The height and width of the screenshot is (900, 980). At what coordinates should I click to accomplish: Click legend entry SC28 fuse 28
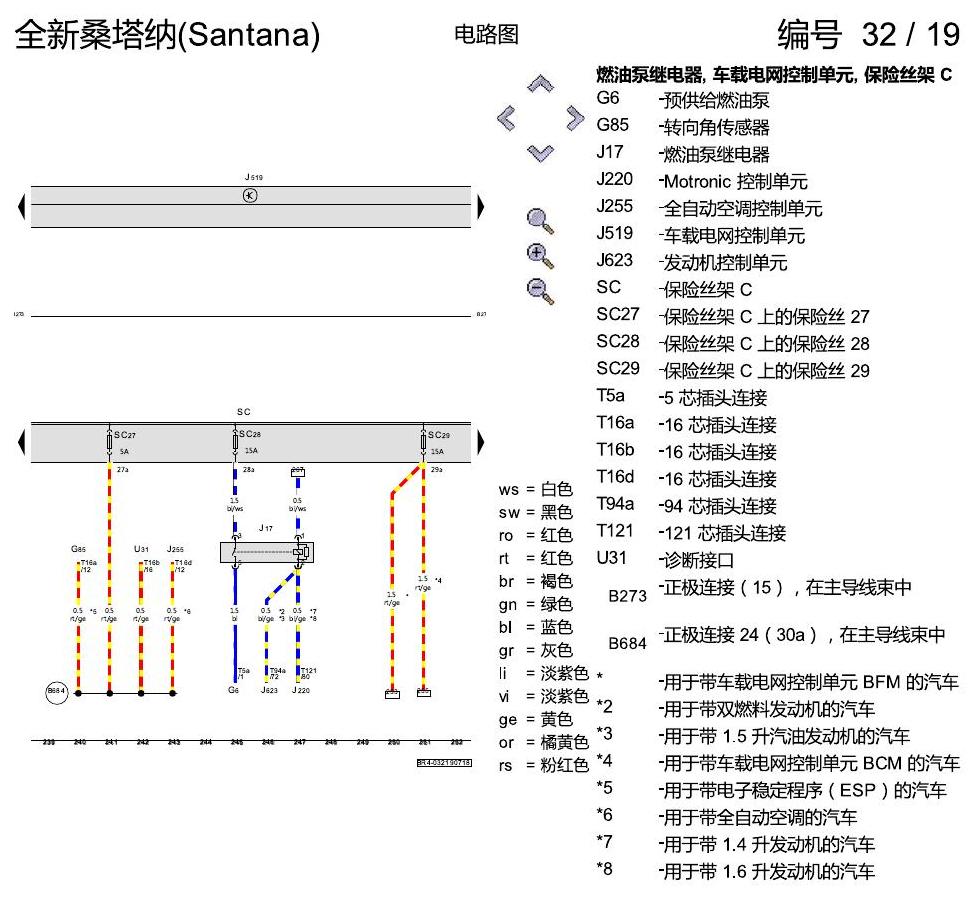[733, 343]
